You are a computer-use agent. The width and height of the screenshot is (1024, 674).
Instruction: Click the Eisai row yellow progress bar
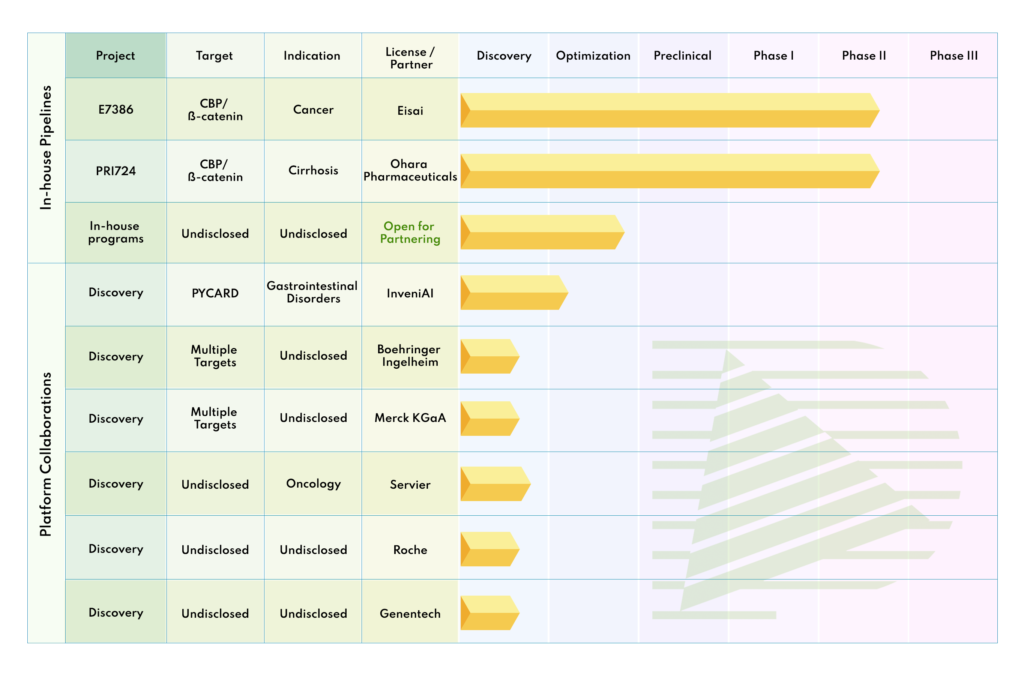[x=668, y=110]
